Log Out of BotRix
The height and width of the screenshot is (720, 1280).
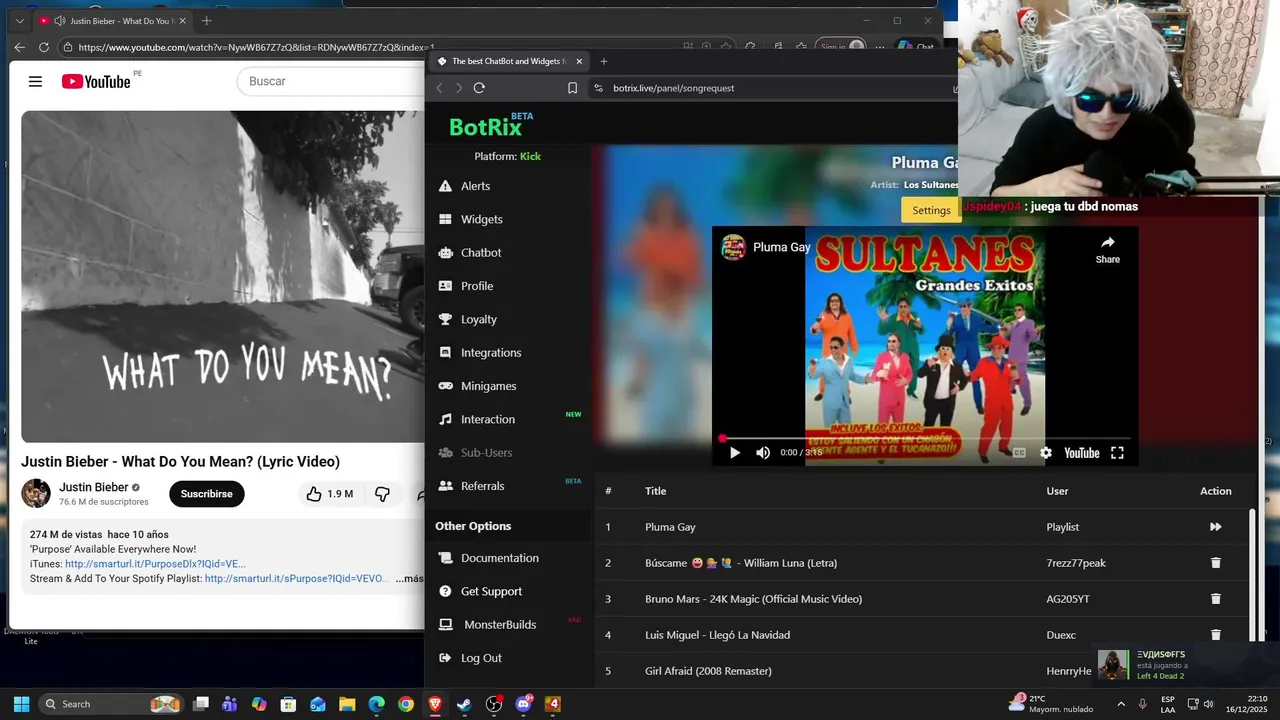(481, 658)
